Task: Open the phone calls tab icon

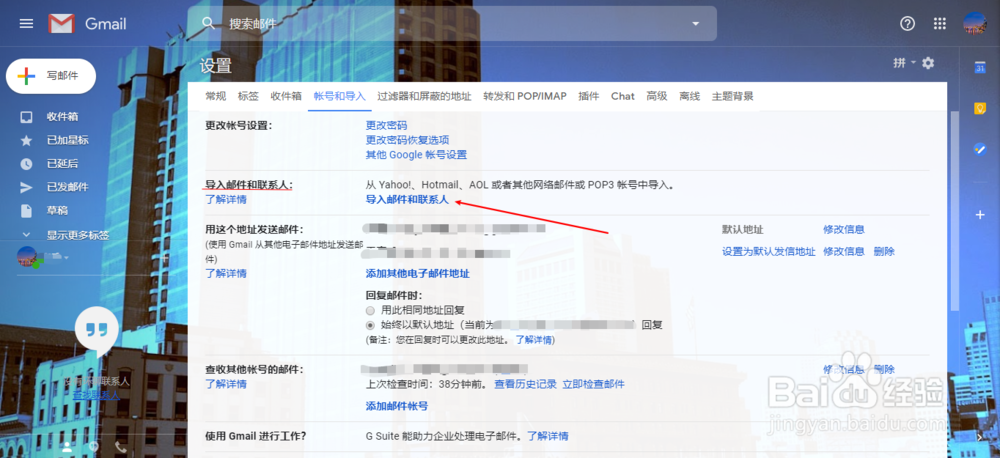Action: [x=120, y=447]
